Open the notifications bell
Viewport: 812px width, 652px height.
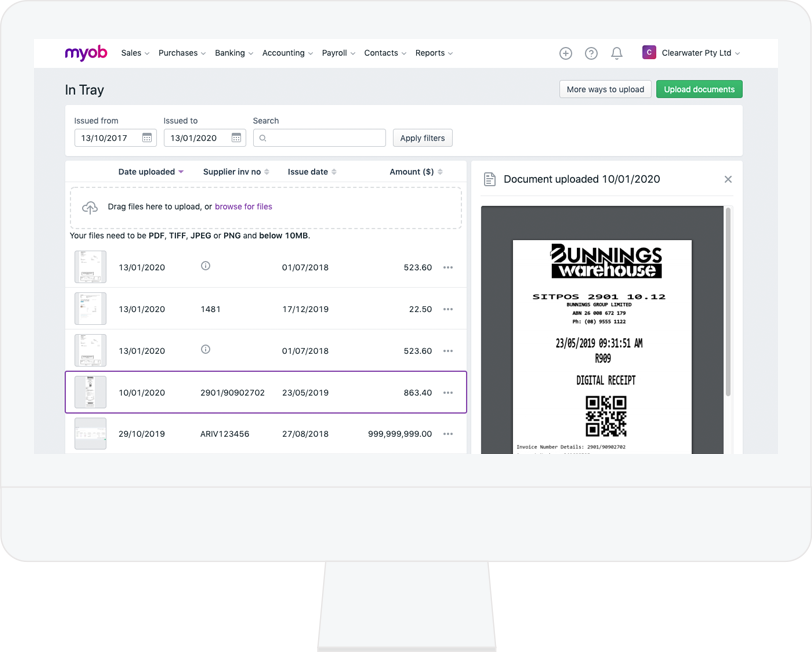tap(617, 53)
